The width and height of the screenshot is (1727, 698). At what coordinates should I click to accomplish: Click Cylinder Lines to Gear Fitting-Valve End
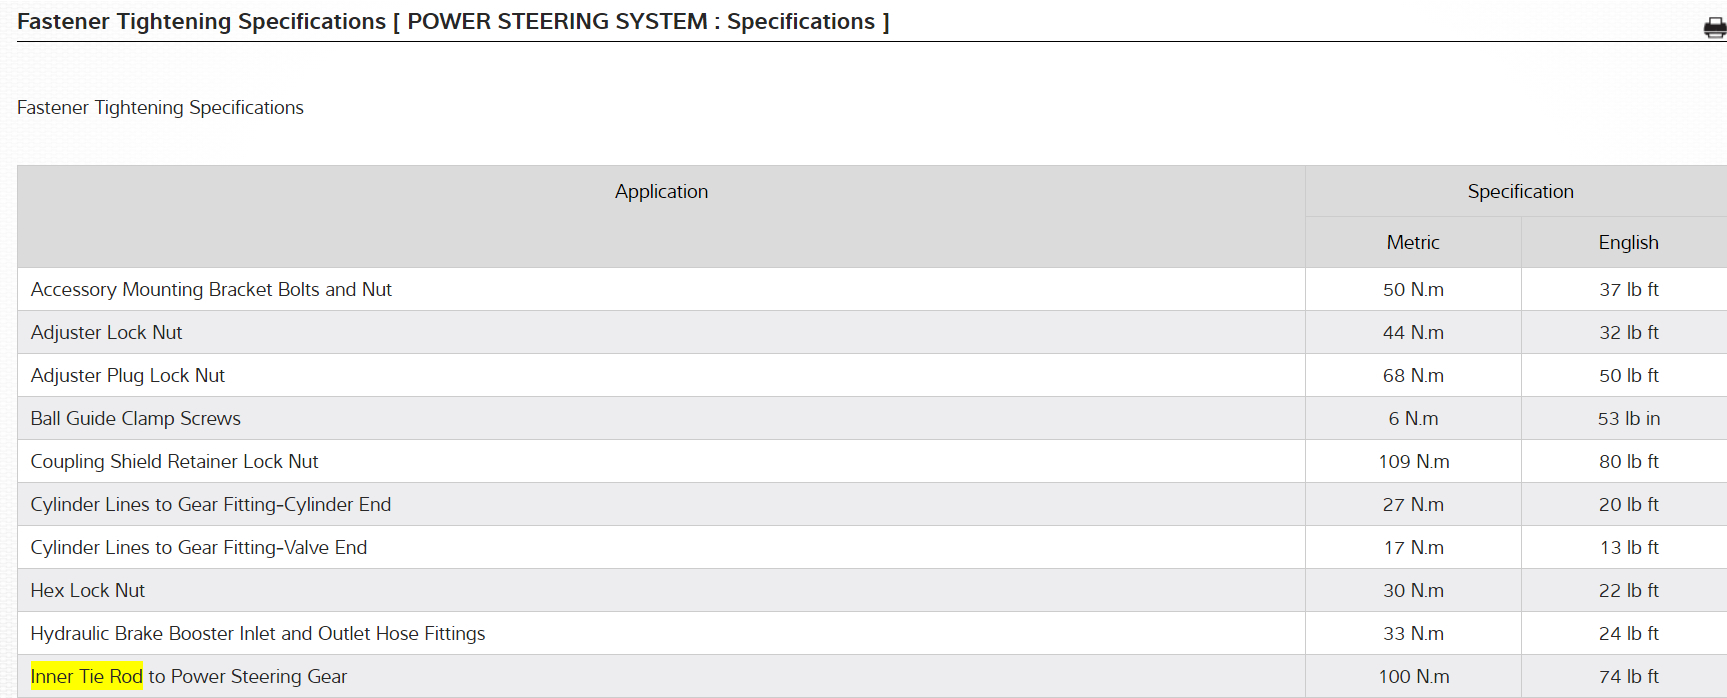coord(199,548)
